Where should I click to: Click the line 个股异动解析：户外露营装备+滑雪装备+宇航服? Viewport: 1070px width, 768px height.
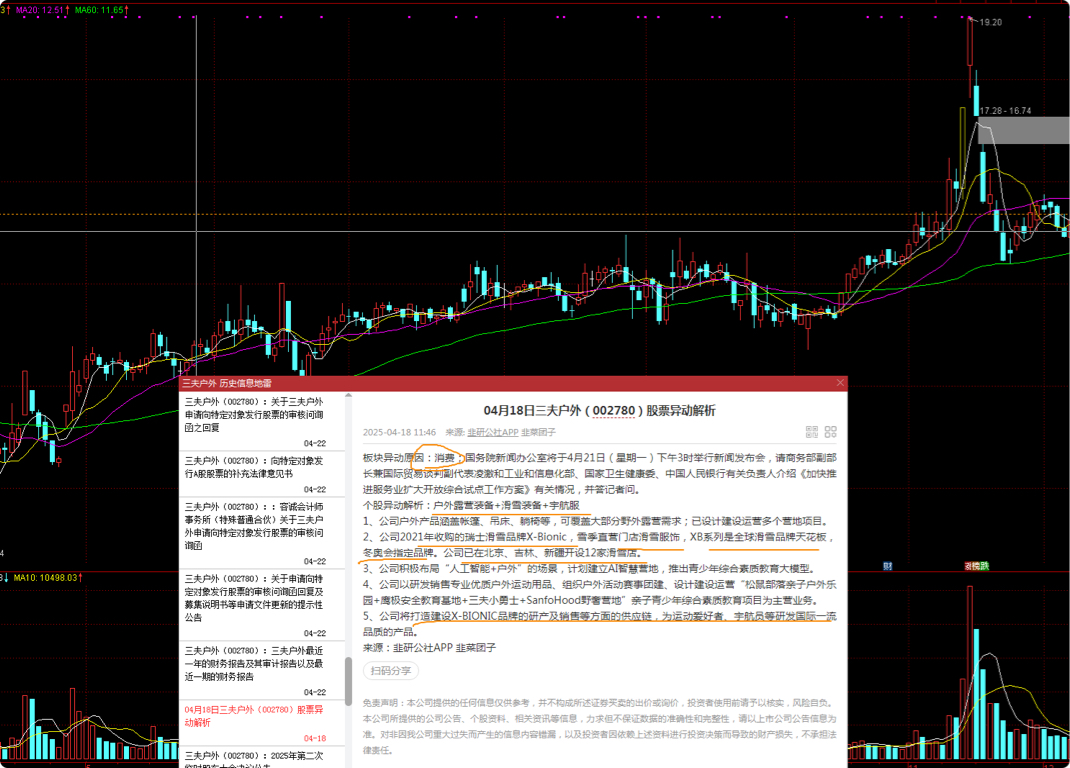[471, 505]
